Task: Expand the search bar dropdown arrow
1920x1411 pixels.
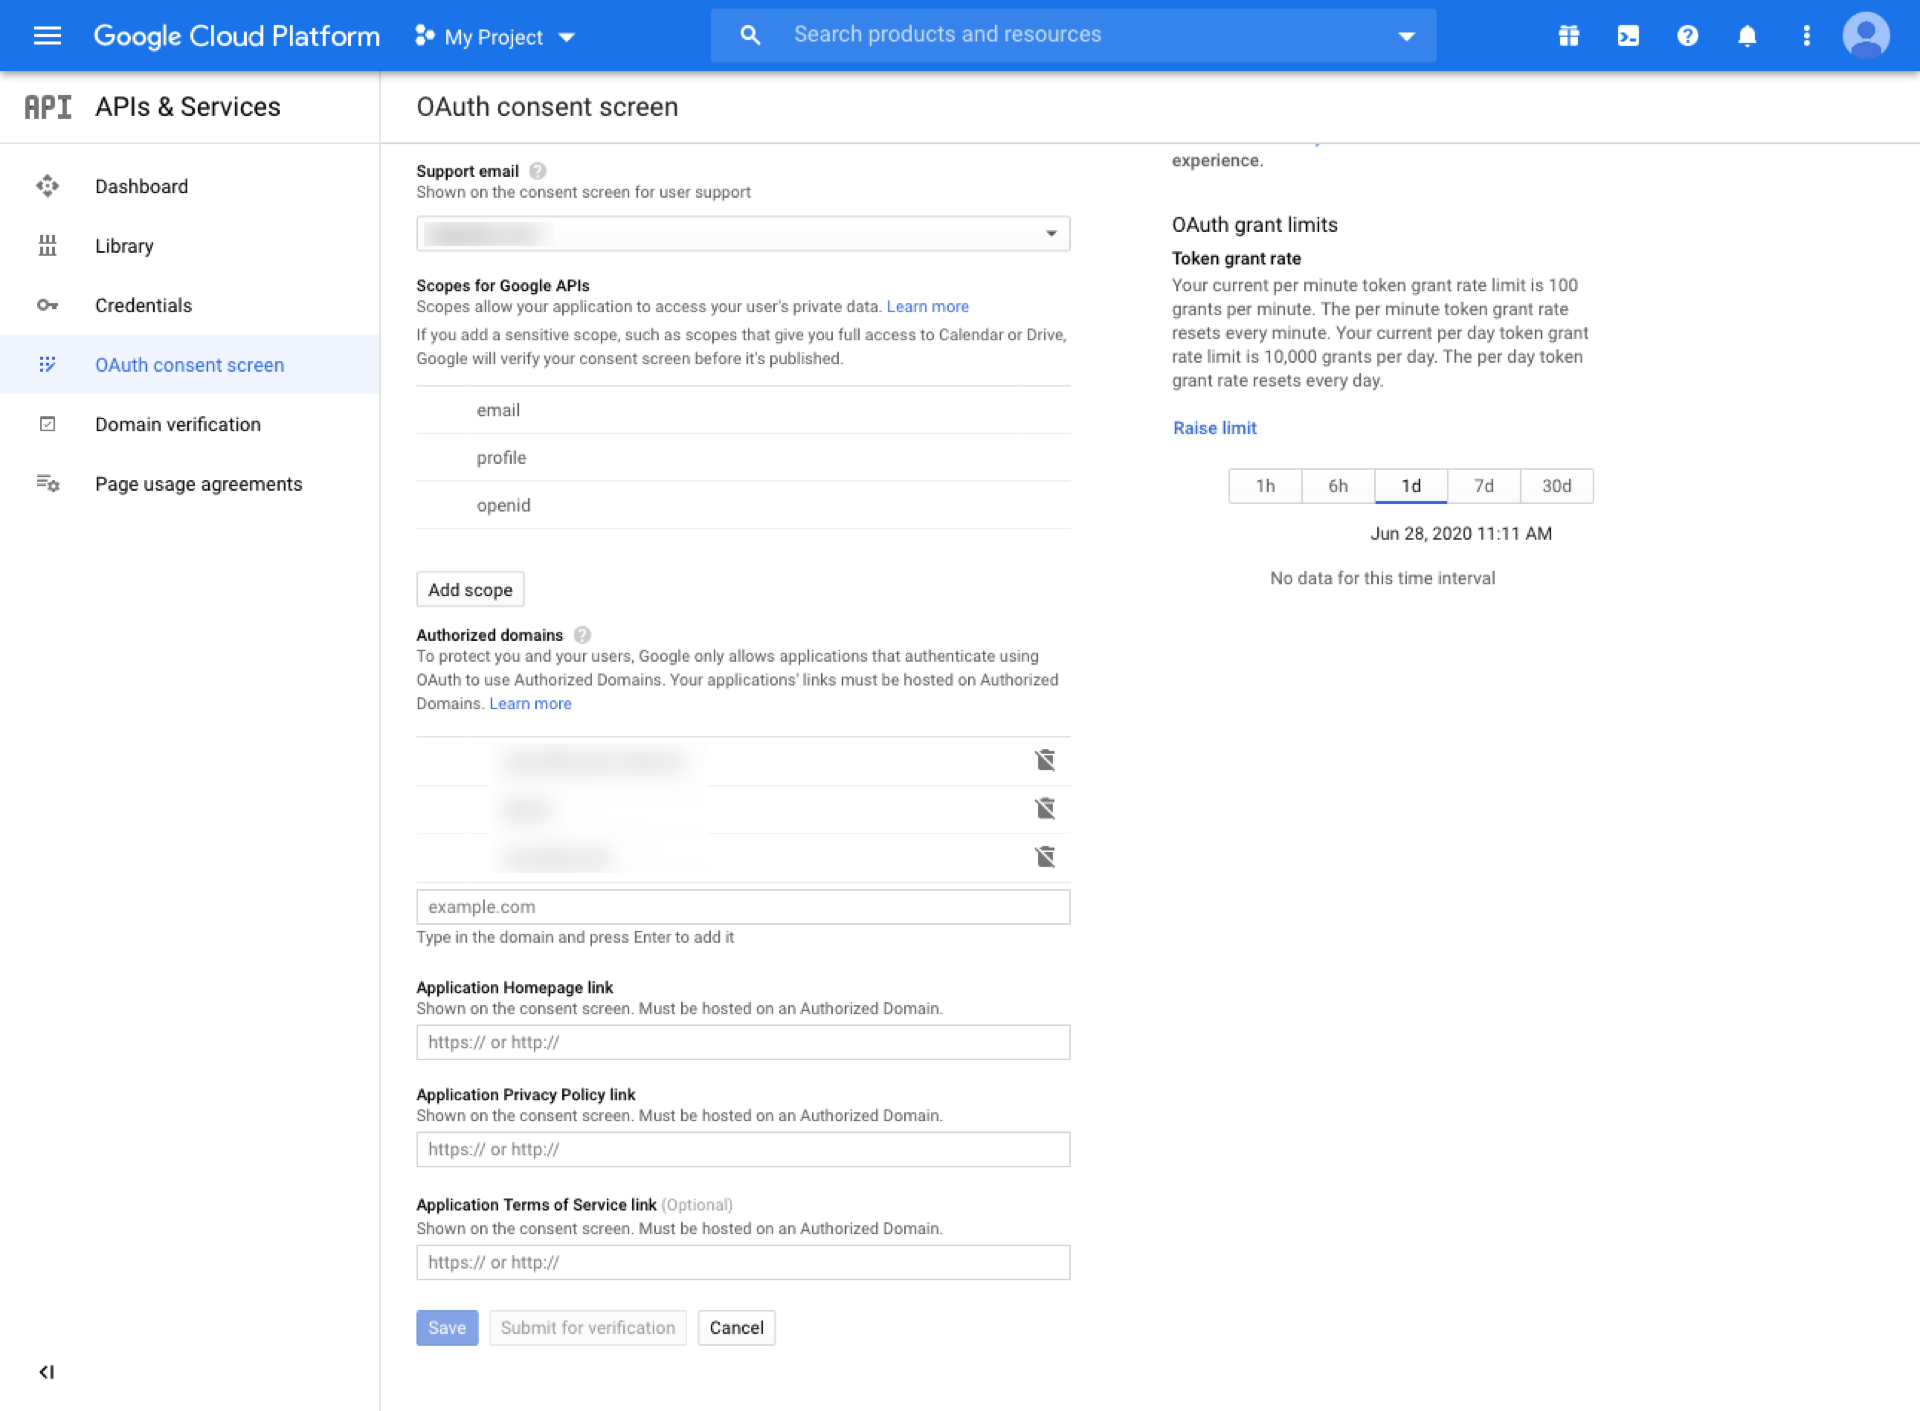Action: click(x=1406, y=36)
